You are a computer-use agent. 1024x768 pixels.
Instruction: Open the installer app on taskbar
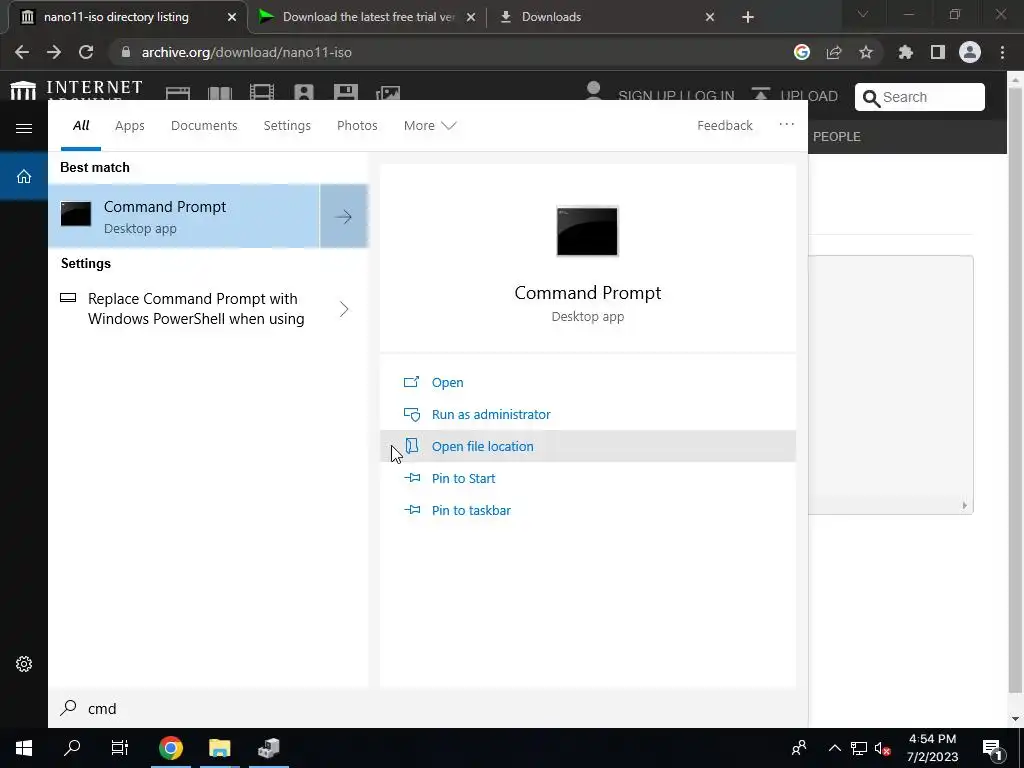coord(268,748)
